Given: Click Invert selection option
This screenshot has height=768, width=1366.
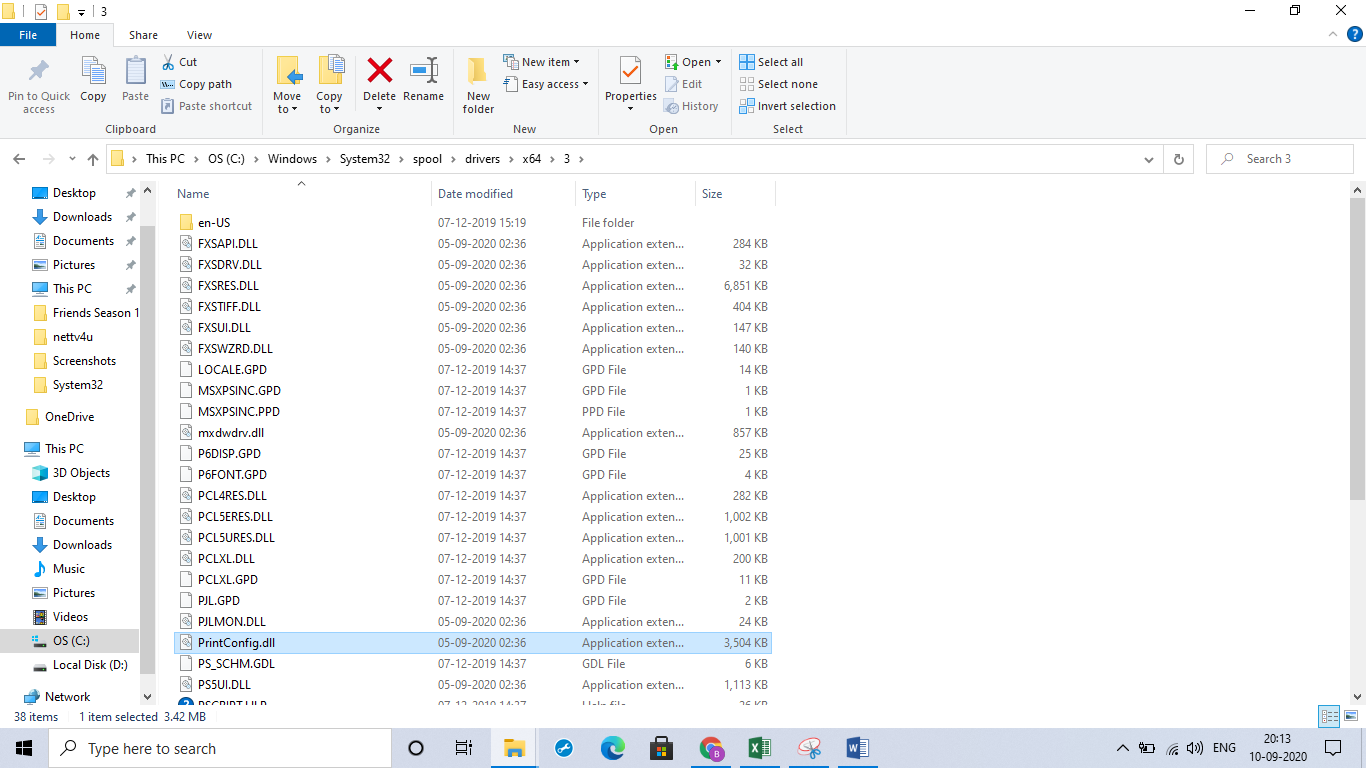Looking at the screenshot, I should point(787,105).
